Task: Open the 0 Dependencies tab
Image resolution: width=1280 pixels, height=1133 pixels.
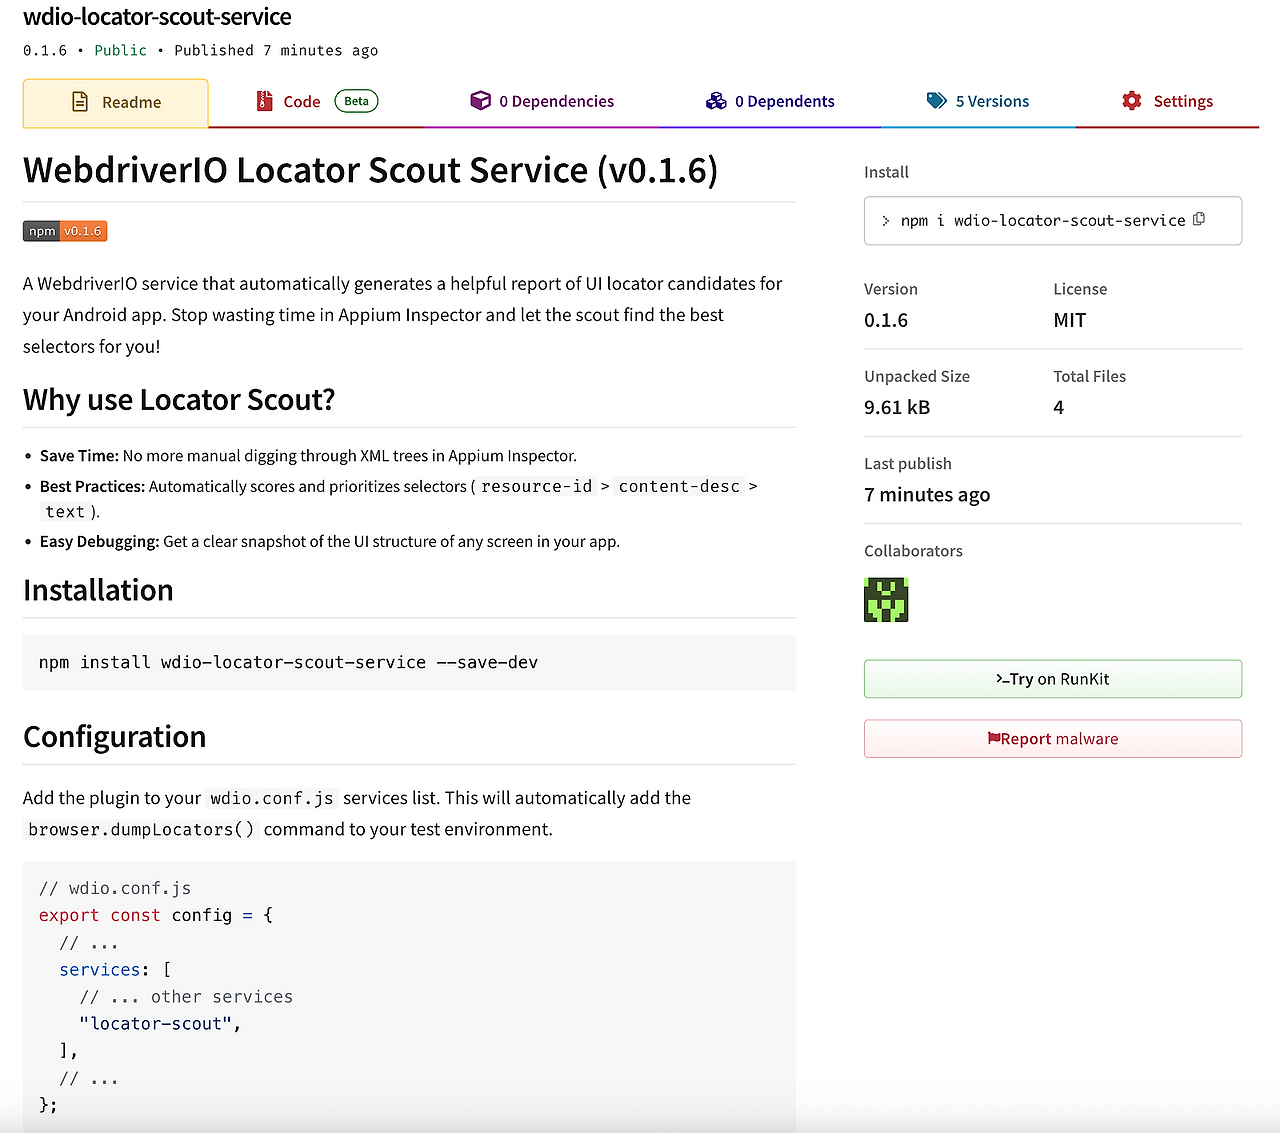Action: 542,101
